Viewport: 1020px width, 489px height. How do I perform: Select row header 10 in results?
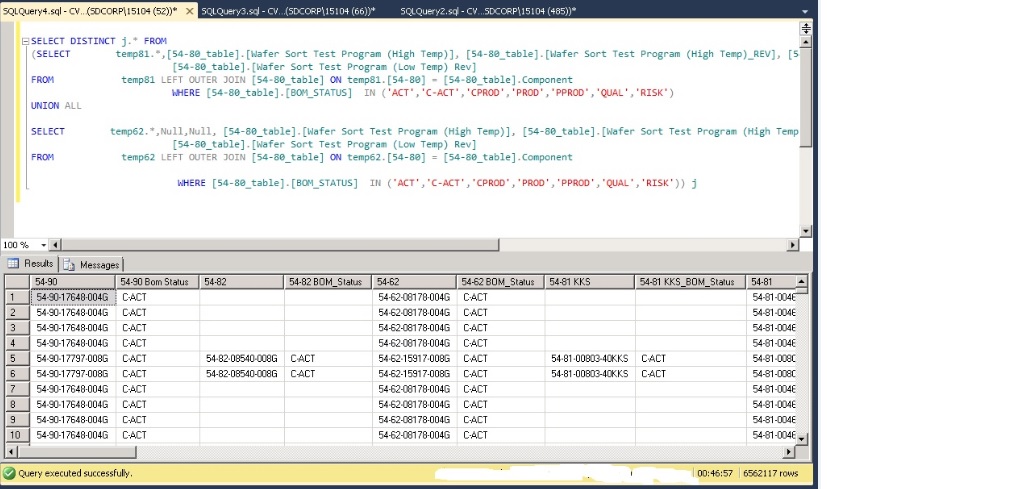(18, 435)
